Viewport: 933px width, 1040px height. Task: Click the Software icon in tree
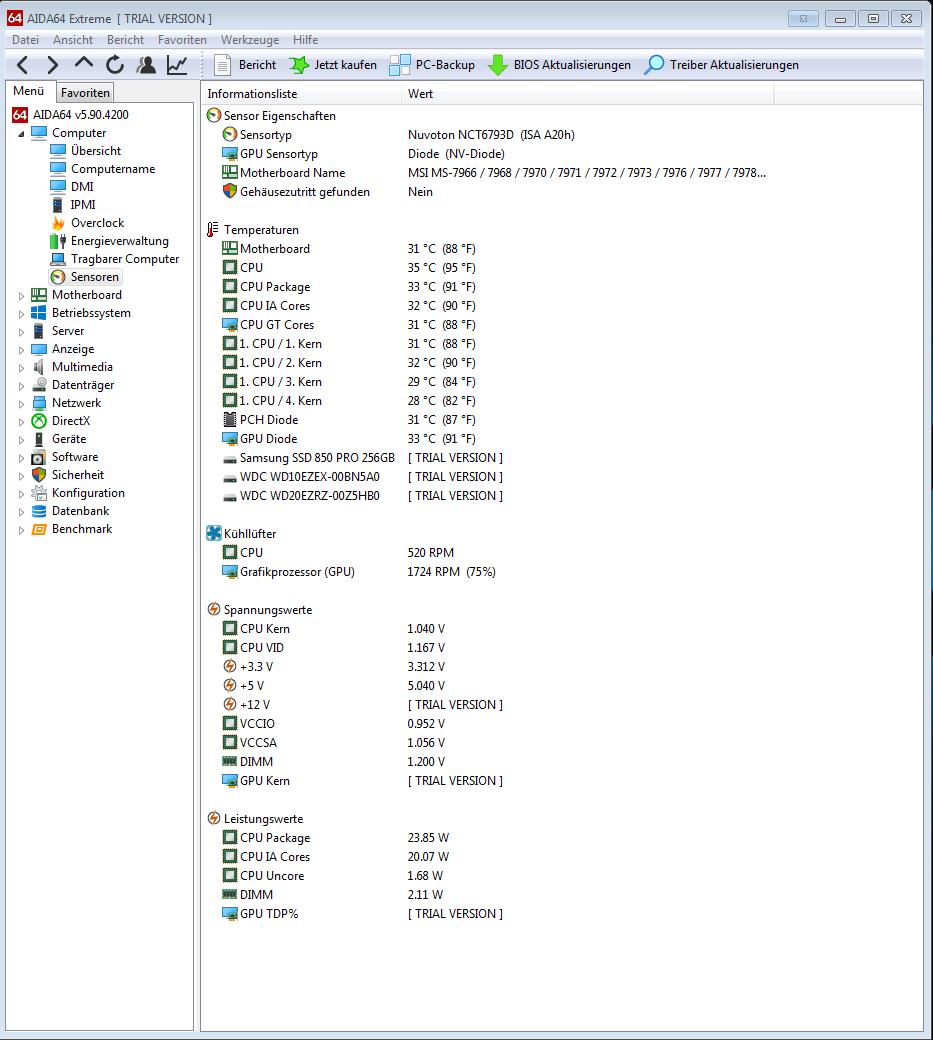pos(39,457)
